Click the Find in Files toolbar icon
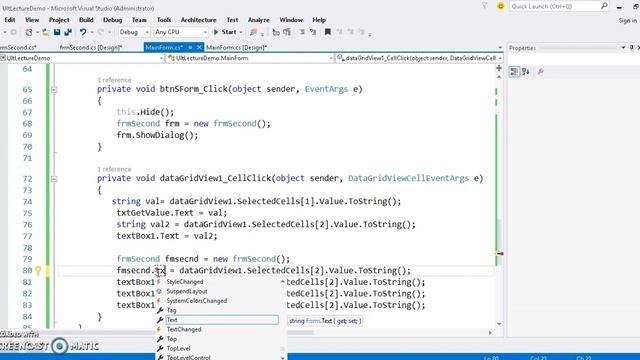 (x=253, y=32)
